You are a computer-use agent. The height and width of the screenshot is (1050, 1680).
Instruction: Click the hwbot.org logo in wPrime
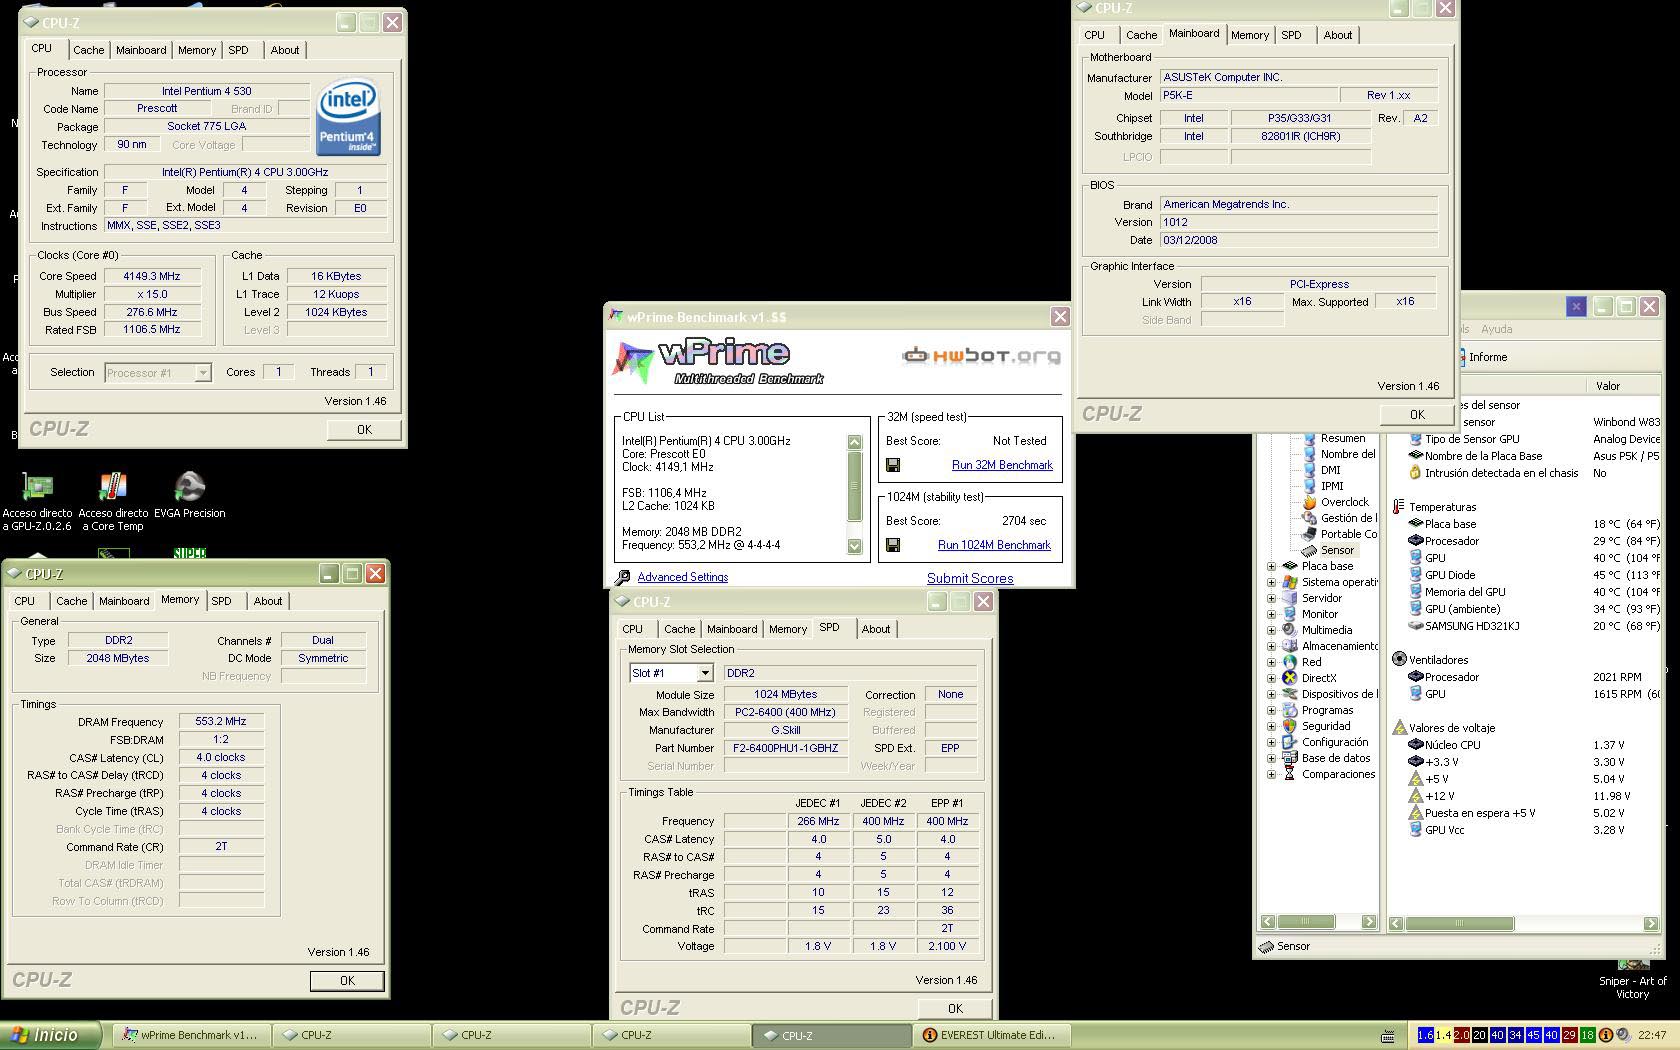(980, 355)
